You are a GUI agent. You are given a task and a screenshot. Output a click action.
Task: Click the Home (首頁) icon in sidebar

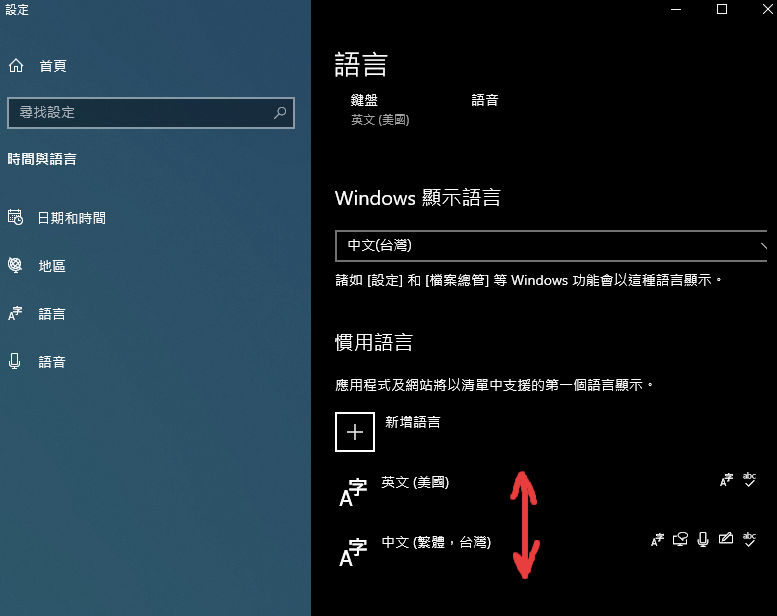click(x=16, y=66)
